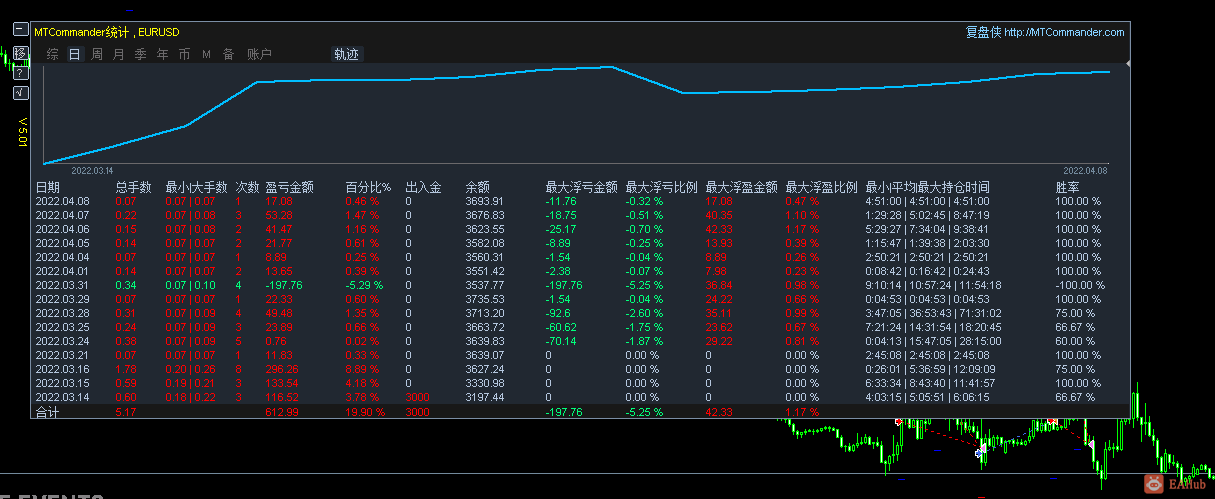Open help with the question mark icon
Image resolution: width=1215 pixels, height=499 pixels.
[21, 73]
